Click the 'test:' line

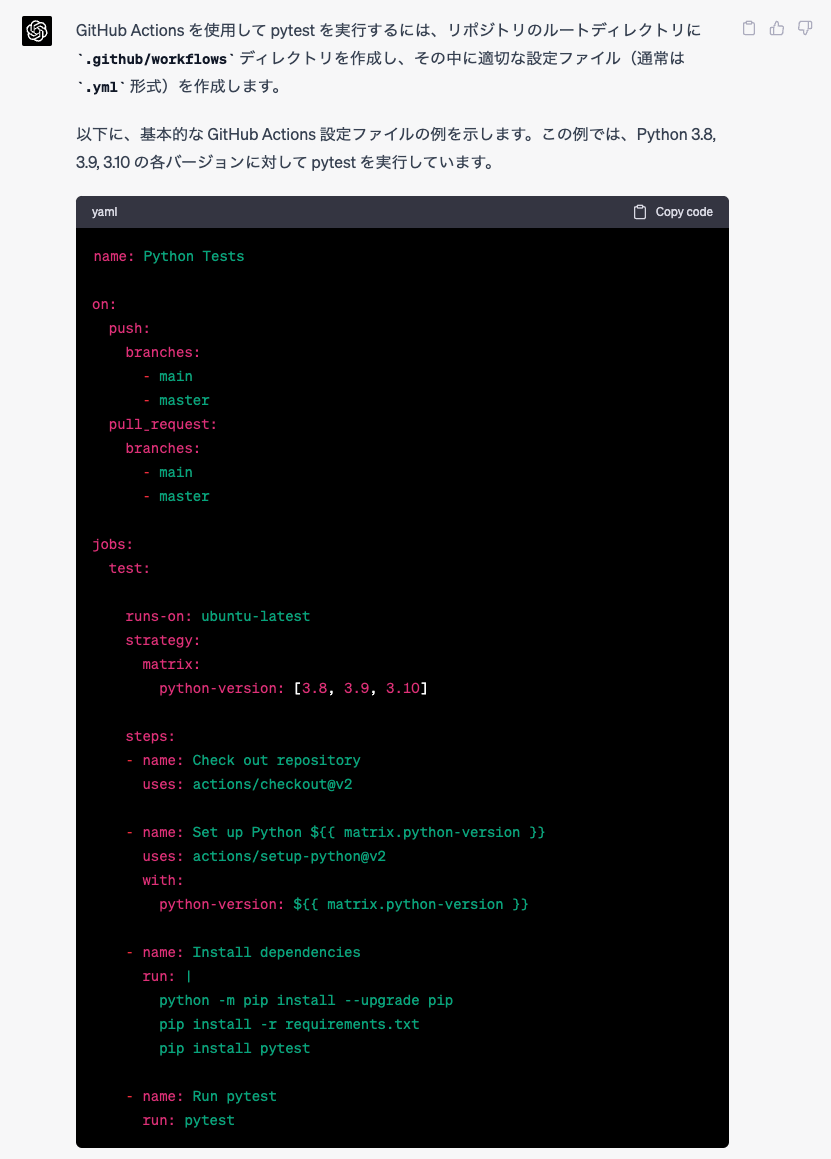click(129, 568)
